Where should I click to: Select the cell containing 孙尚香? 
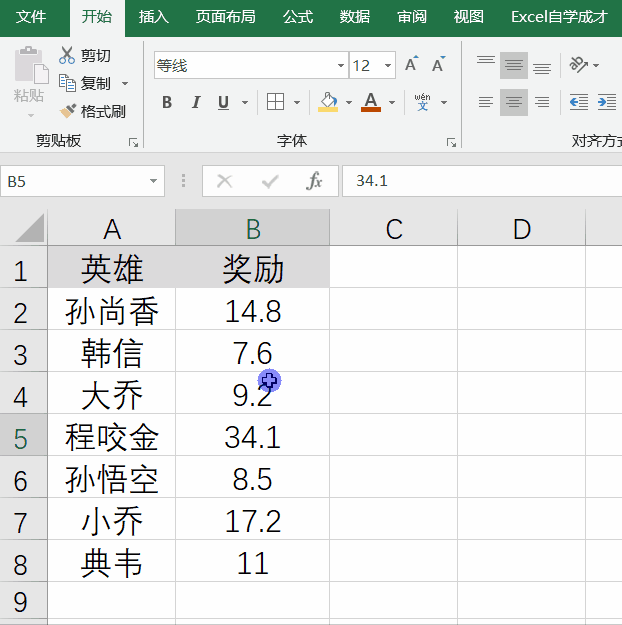point(112,309)
